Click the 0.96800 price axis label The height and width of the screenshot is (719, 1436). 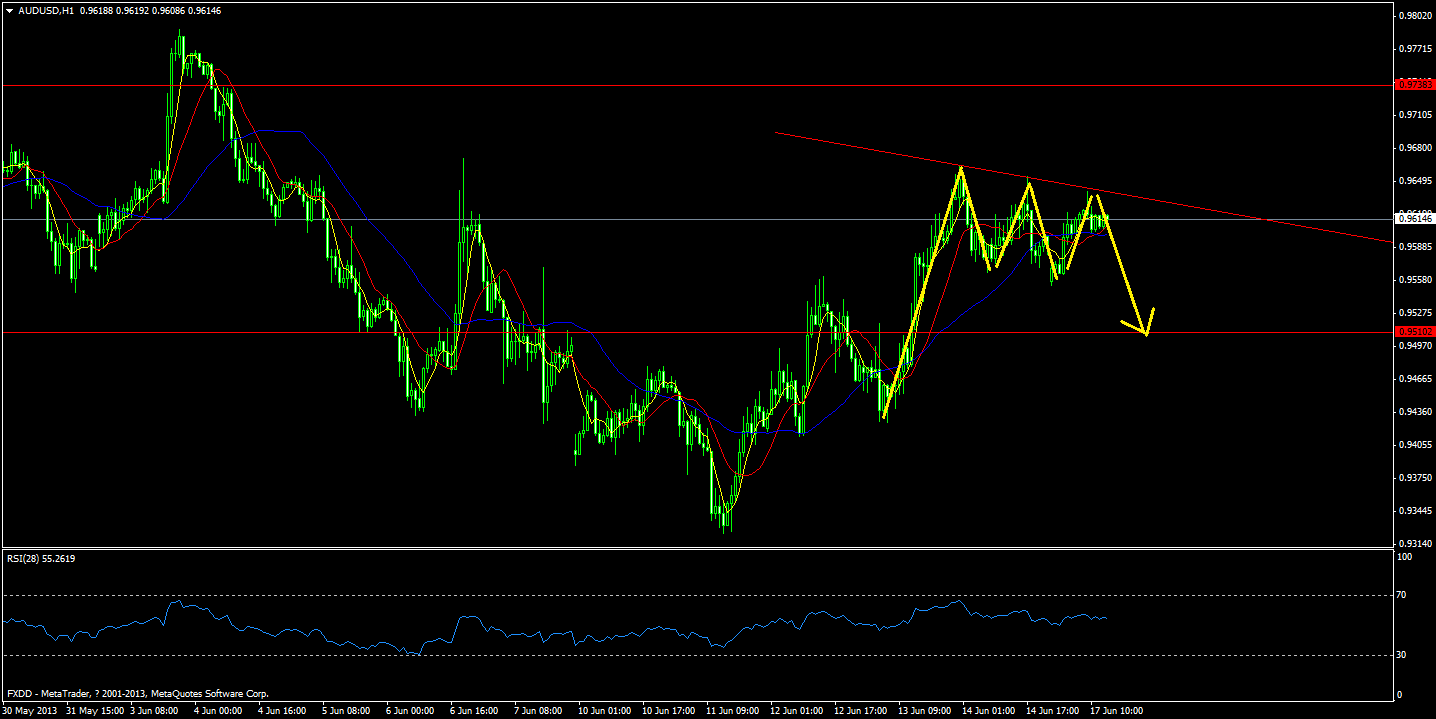(x=1414, y=148)
